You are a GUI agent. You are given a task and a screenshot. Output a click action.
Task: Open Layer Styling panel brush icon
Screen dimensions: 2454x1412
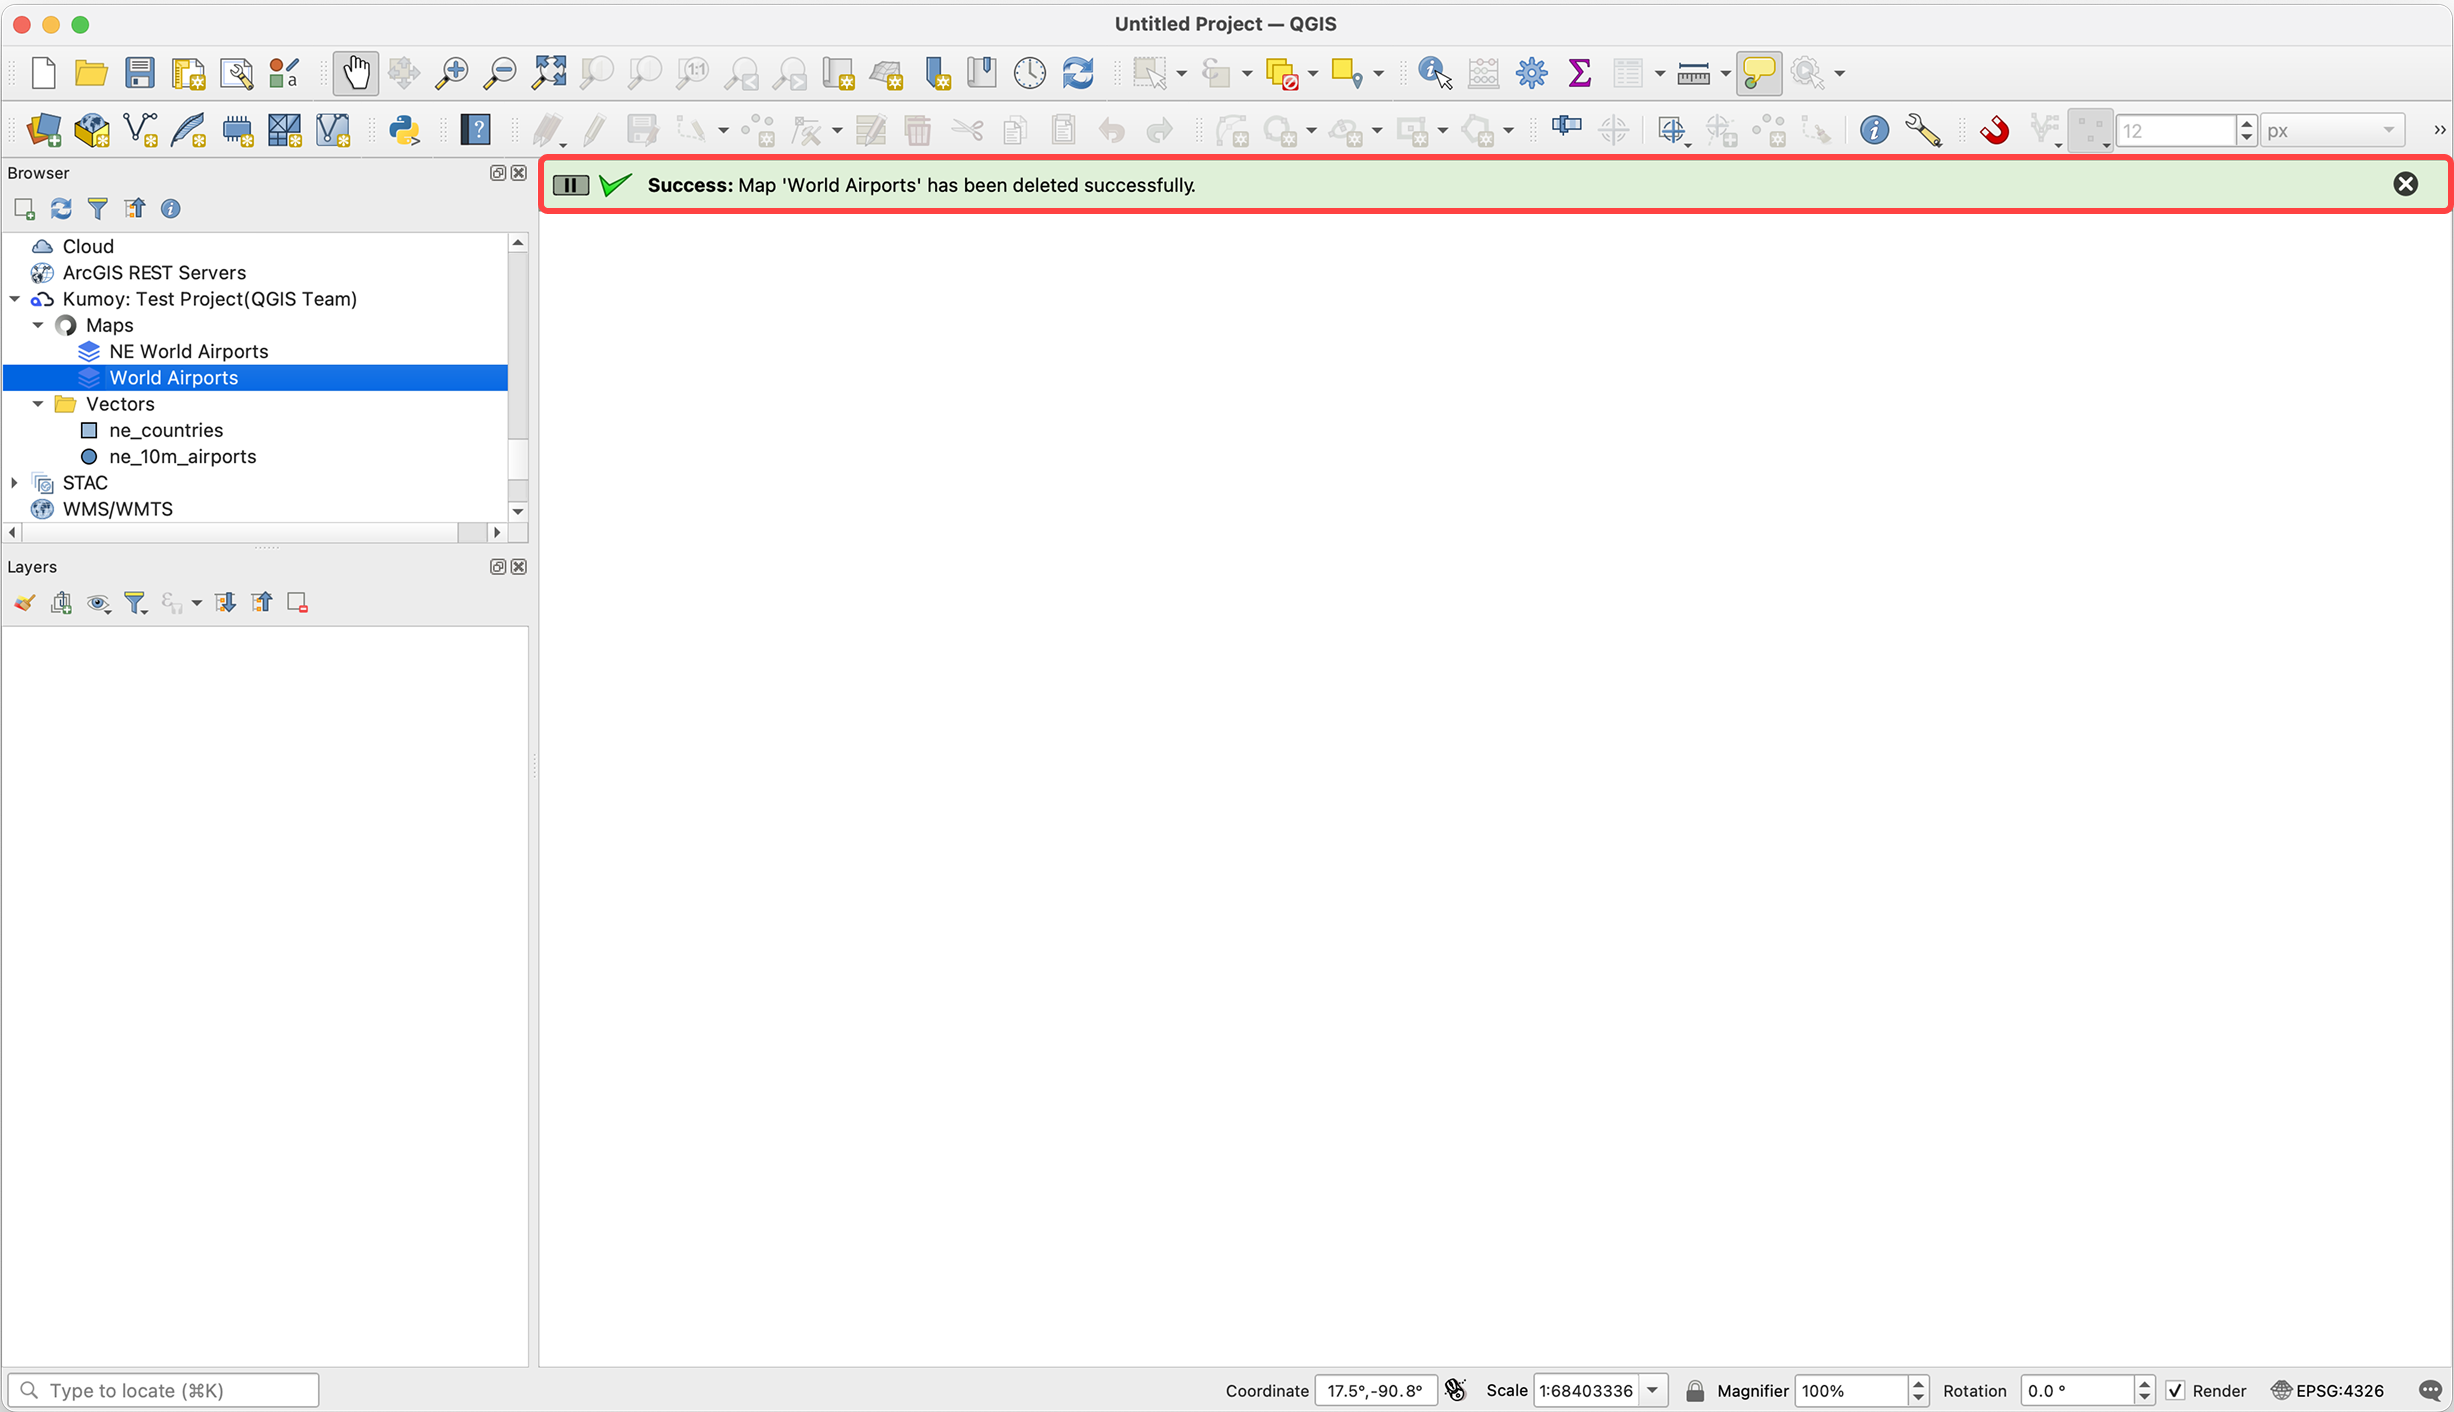point(24,602)
